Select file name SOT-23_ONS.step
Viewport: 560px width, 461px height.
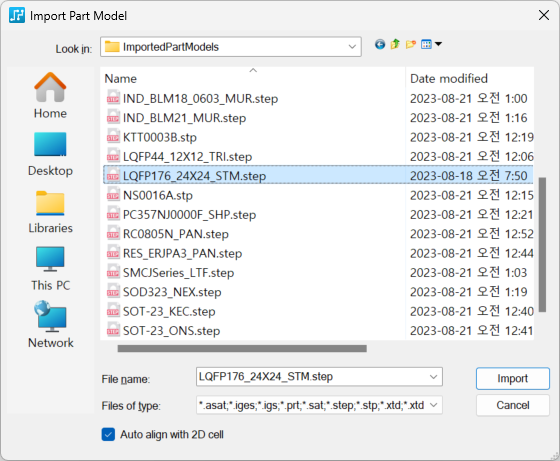[x=171, y=331]
